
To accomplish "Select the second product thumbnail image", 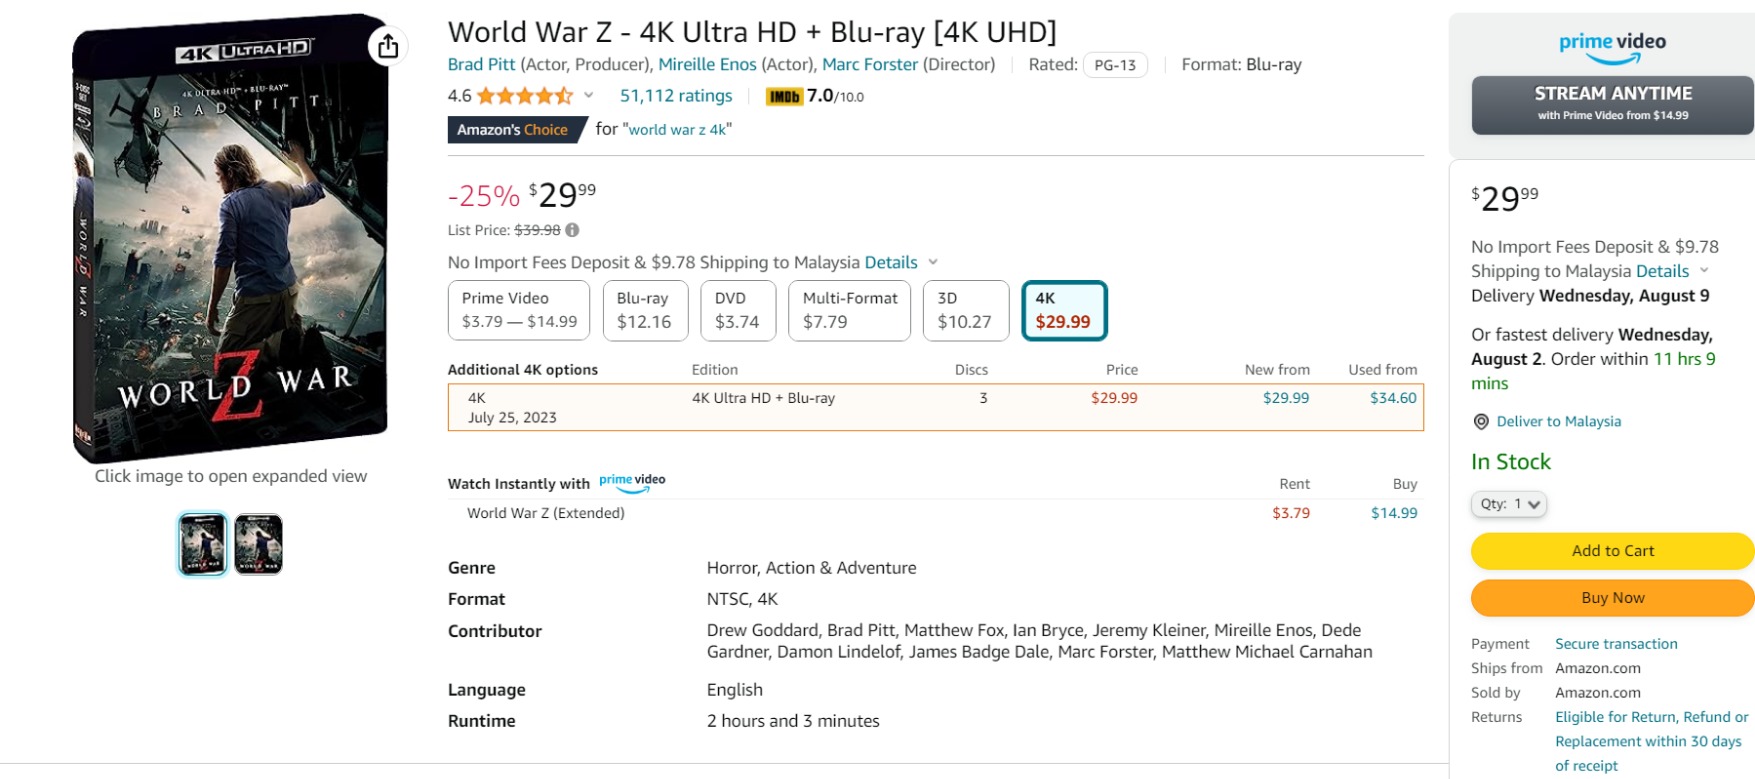I will click(x=259, y=544).
